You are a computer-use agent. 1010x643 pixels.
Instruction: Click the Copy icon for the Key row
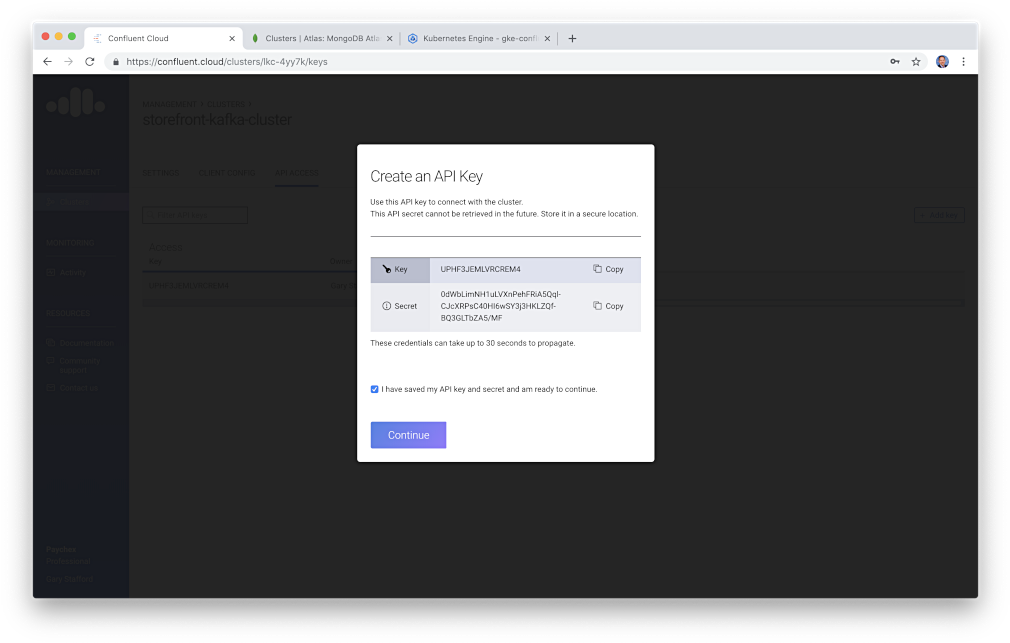pyautogui.click(x=597, y=269)
